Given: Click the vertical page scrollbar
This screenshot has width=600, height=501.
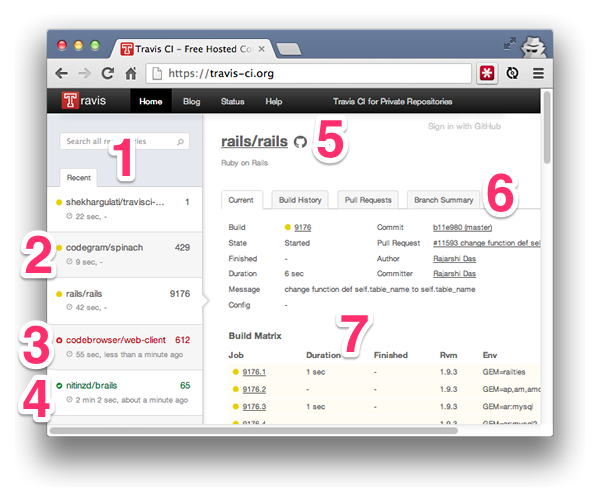Looking at the screenshot, I should [547, 127].
